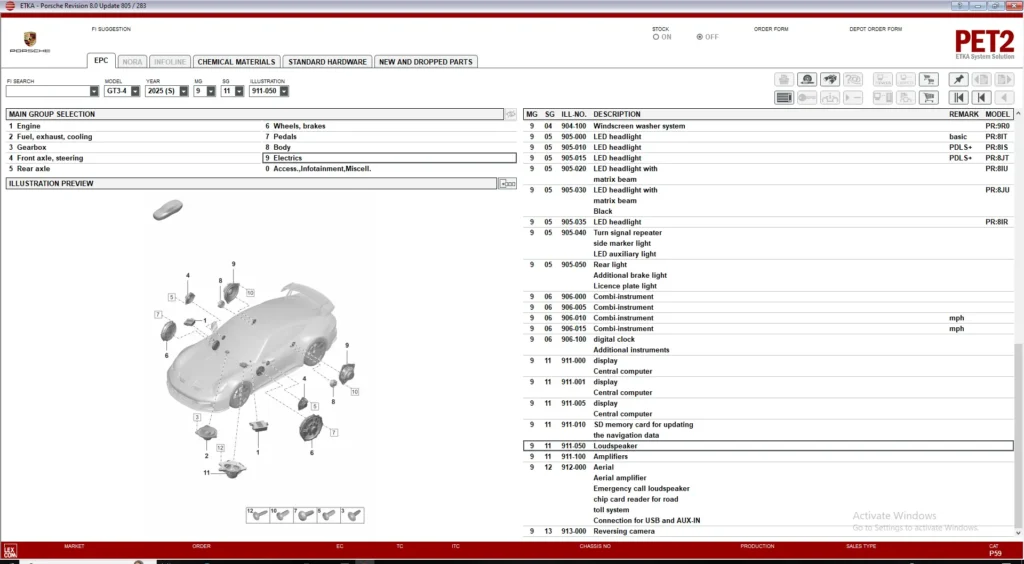Image resolution: width=1024 pixels, height=564 pixels.
Task: Open the Amplifiers row 911-100
Action: pos(610,456)
